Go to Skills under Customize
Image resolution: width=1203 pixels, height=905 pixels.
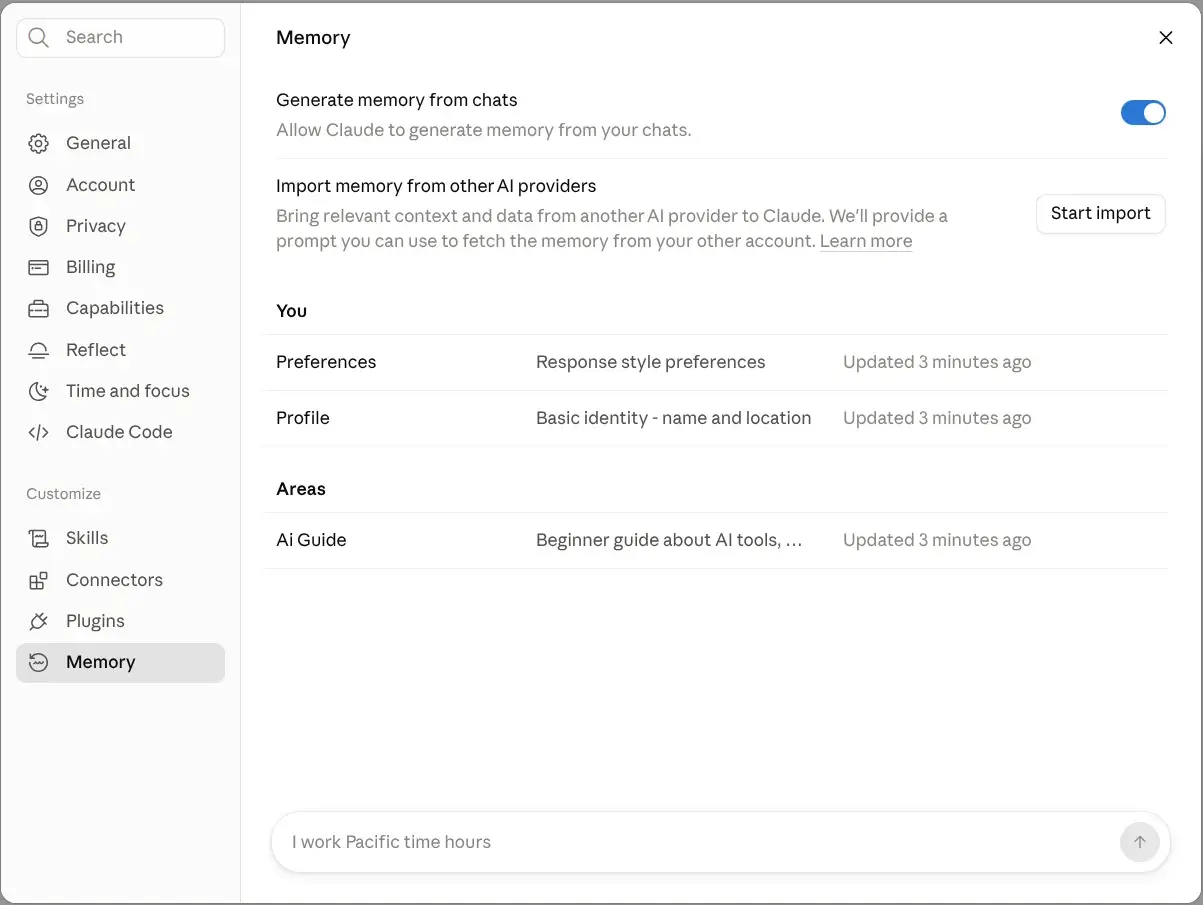pos(120,538)
